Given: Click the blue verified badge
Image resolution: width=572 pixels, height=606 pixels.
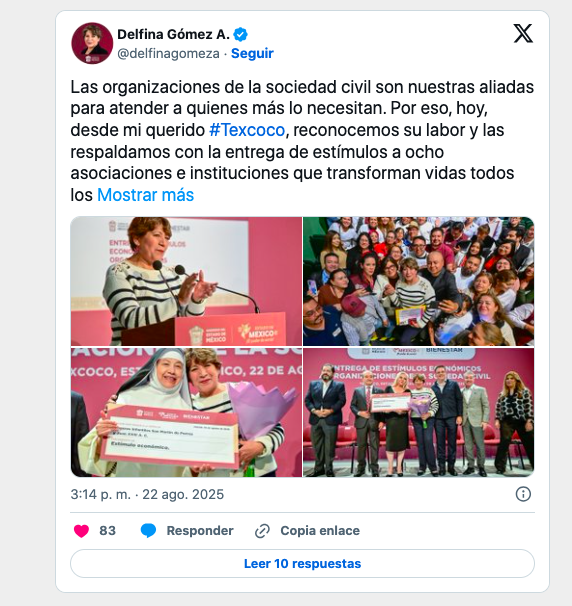Looking at the screenshot, I should click(240, 35).
